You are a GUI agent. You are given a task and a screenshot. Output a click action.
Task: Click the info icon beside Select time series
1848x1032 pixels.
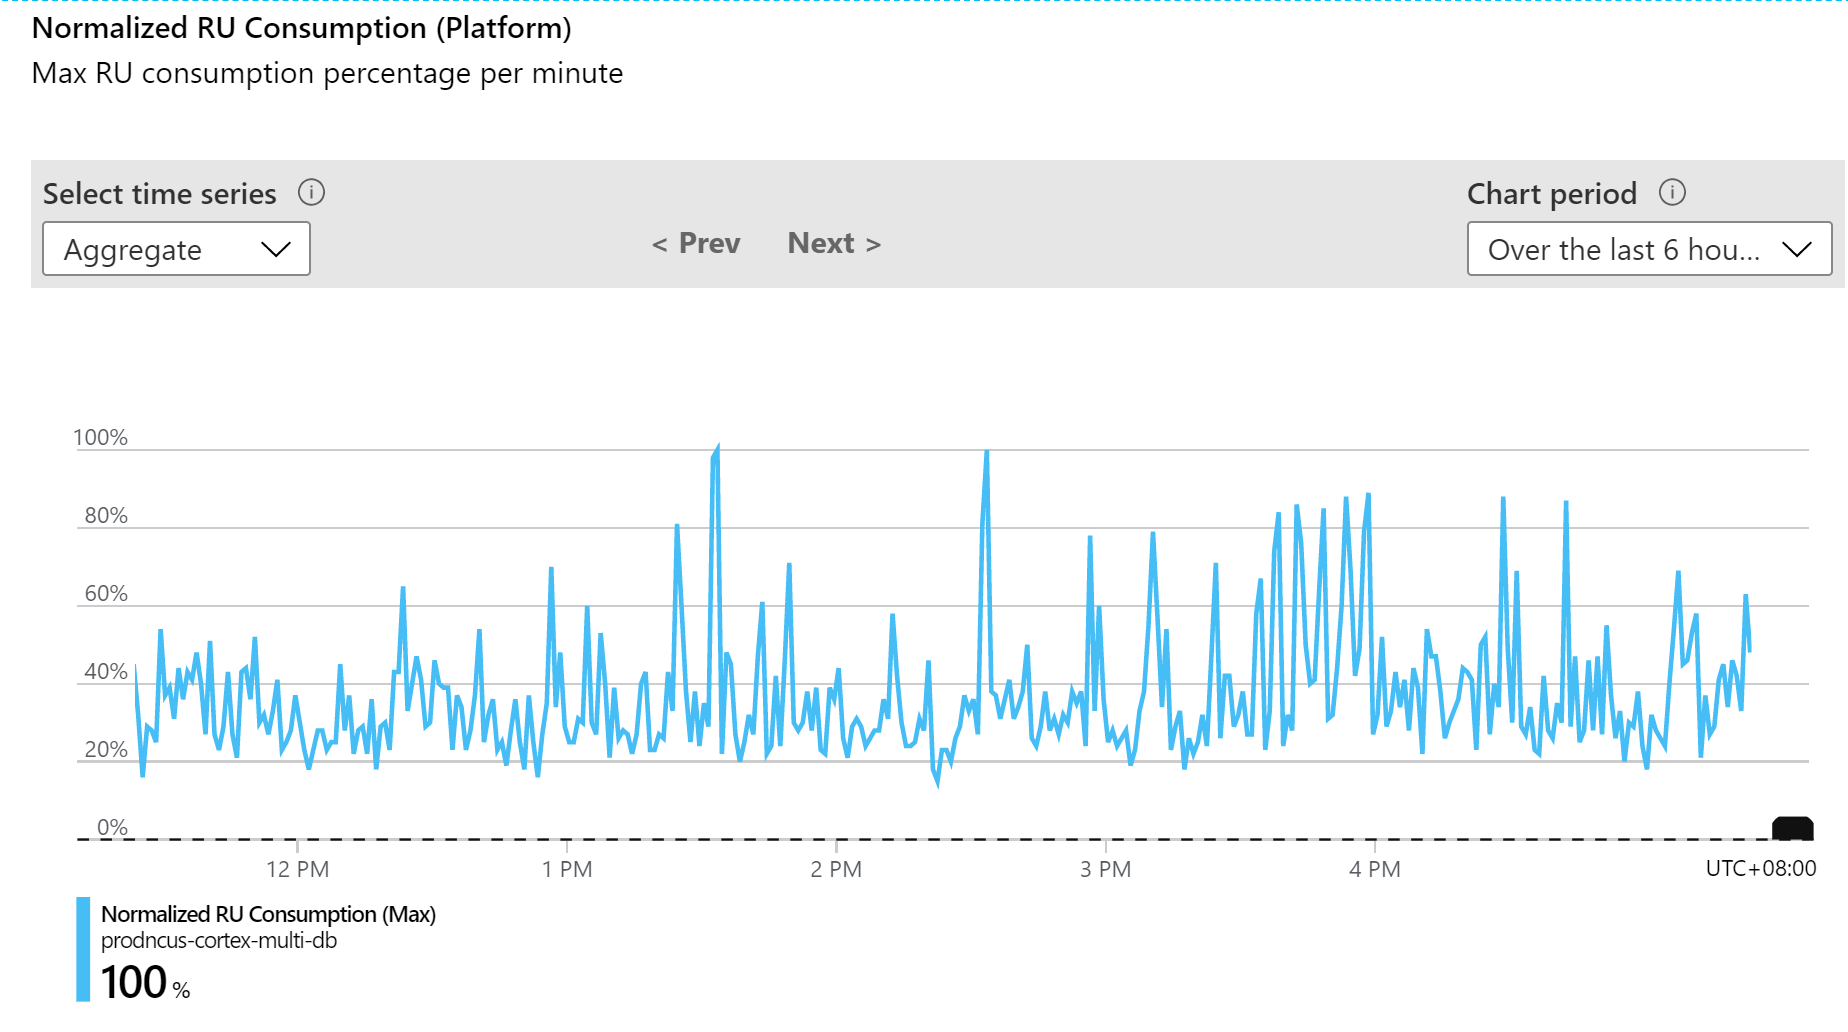311,192
